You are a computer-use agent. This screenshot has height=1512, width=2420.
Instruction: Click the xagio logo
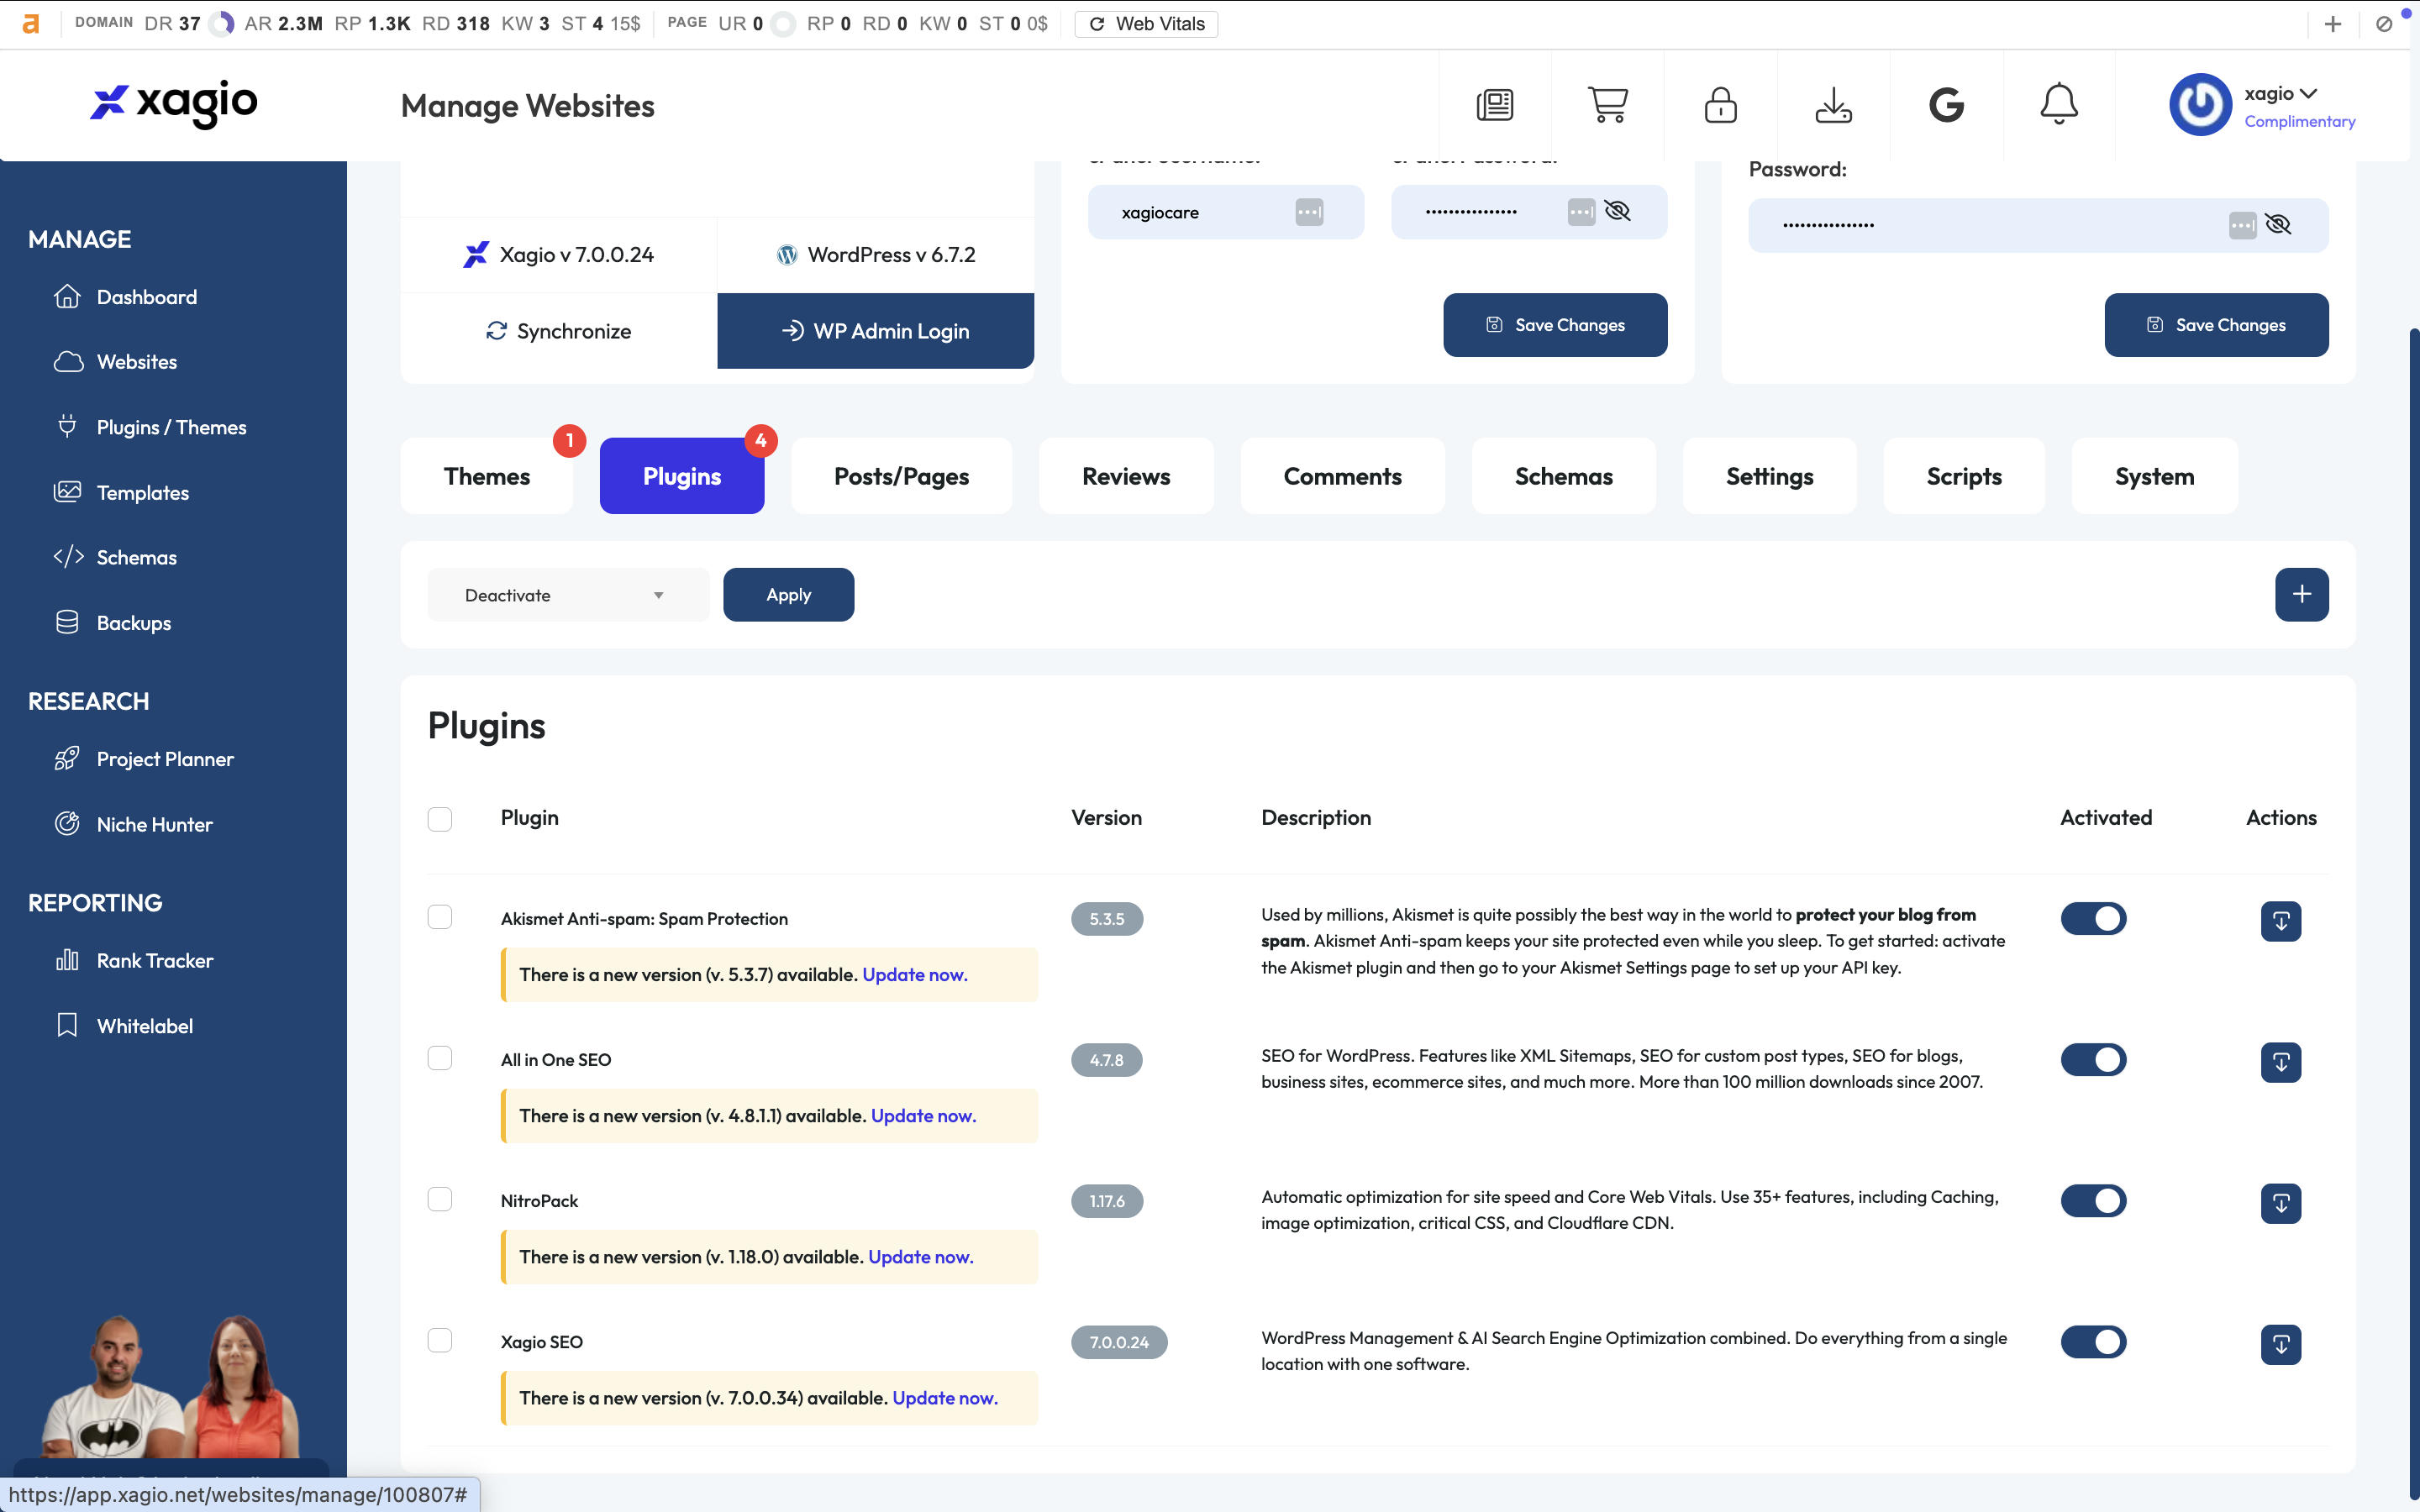174,103
